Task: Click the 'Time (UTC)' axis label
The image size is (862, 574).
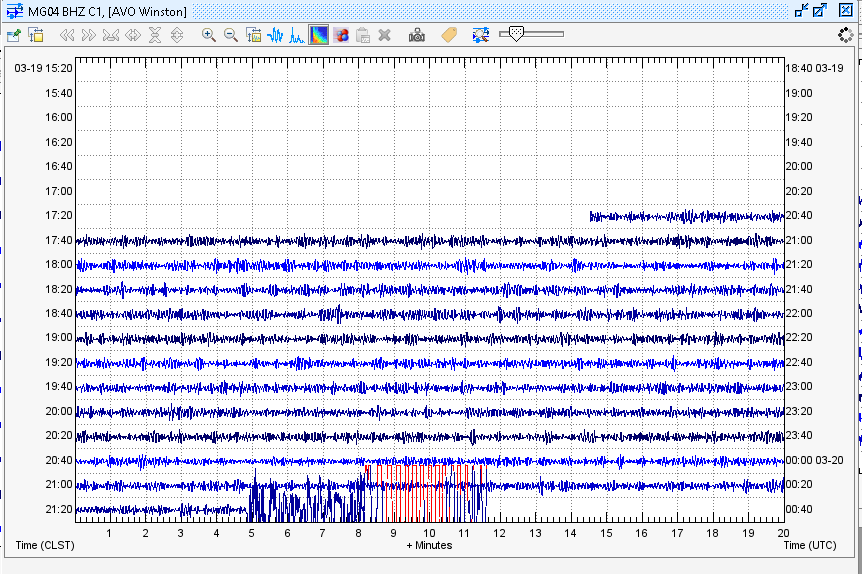Action: (x=810, y=545)
